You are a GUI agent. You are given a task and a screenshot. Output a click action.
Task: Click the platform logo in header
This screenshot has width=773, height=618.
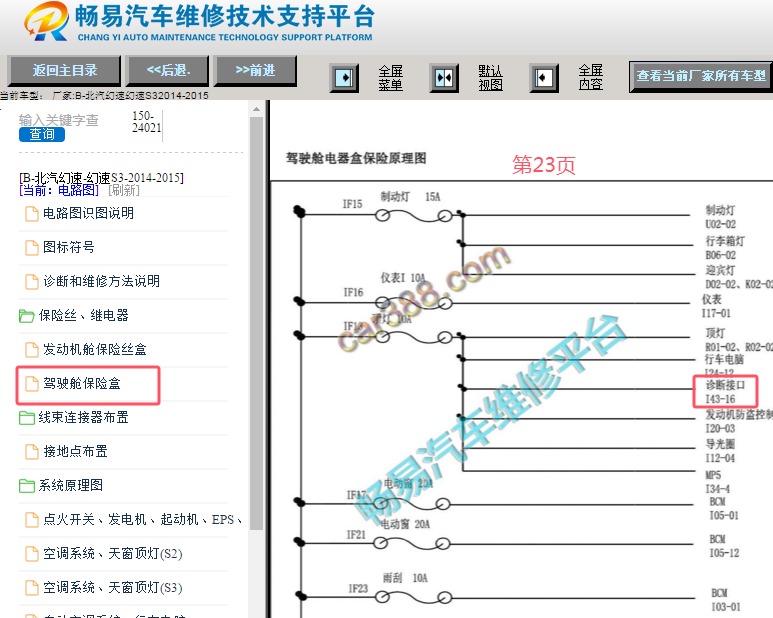pos(46,22)
